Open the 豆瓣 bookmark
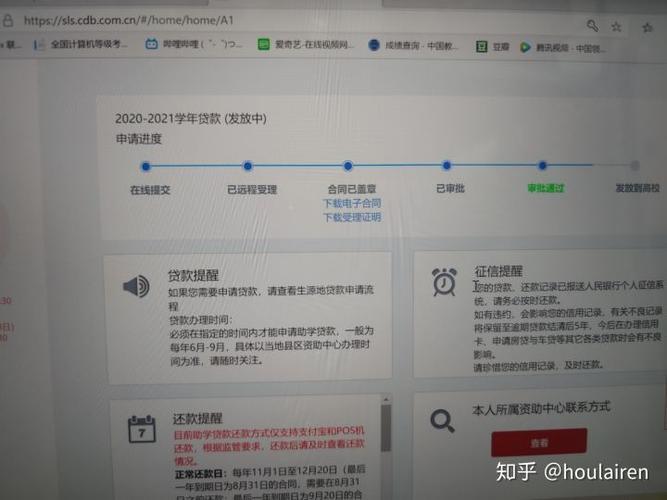Image resolution: width=667 pixels, height=500 pixels. click(x=493, y=46)
